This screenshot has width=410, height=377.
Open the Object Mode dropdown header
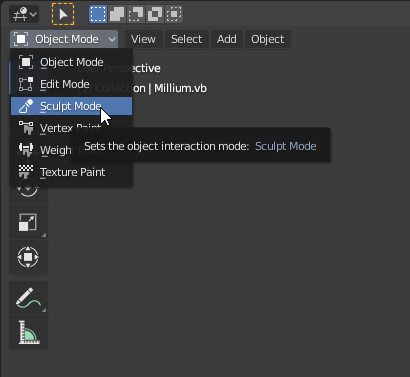point(64,39)
